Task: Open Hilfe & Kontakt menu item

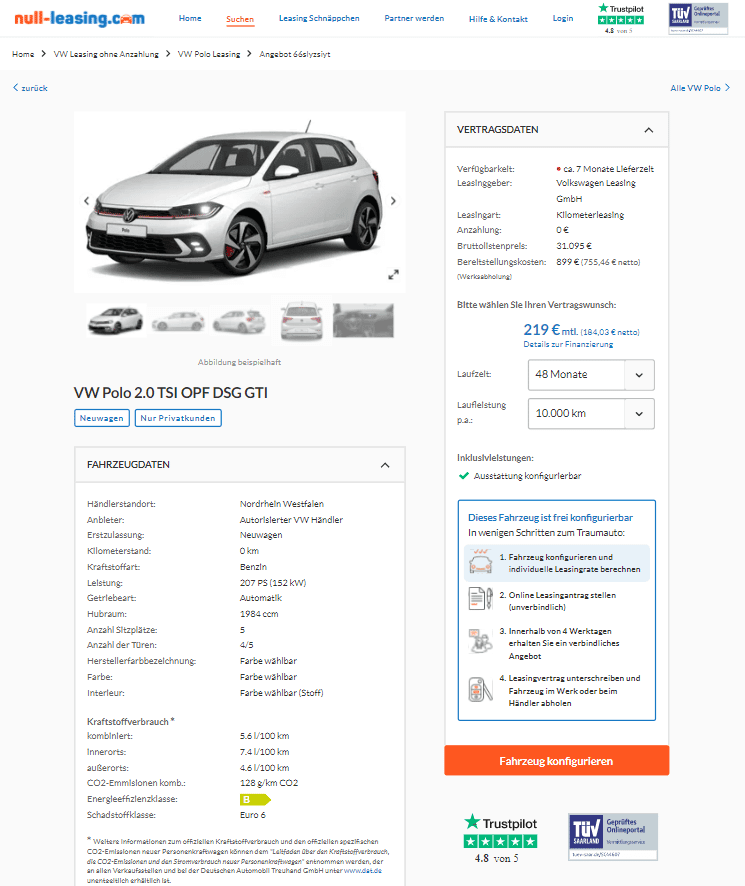Action: 498,19
